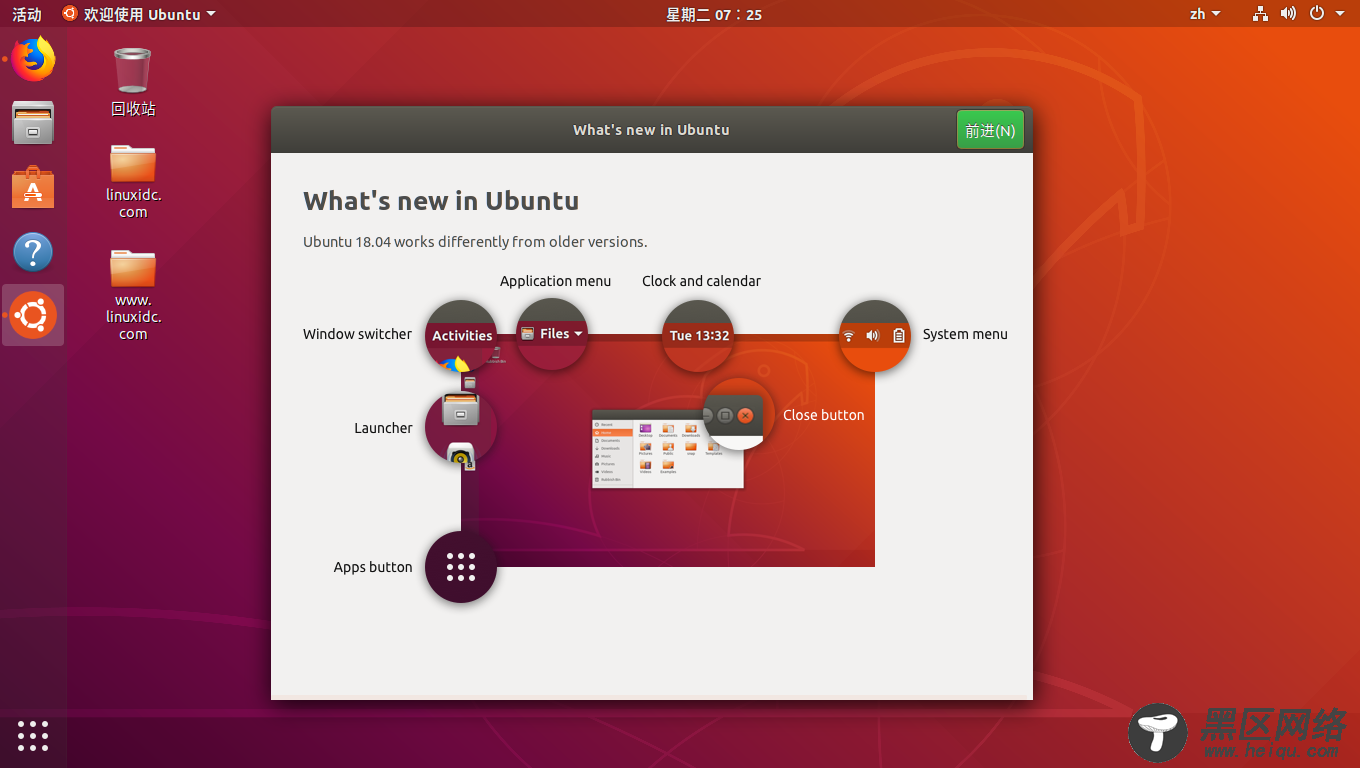This screenshot has width=1360, height=768.
Task: Click the 'Application menu' label
Action: coord(555,281)
